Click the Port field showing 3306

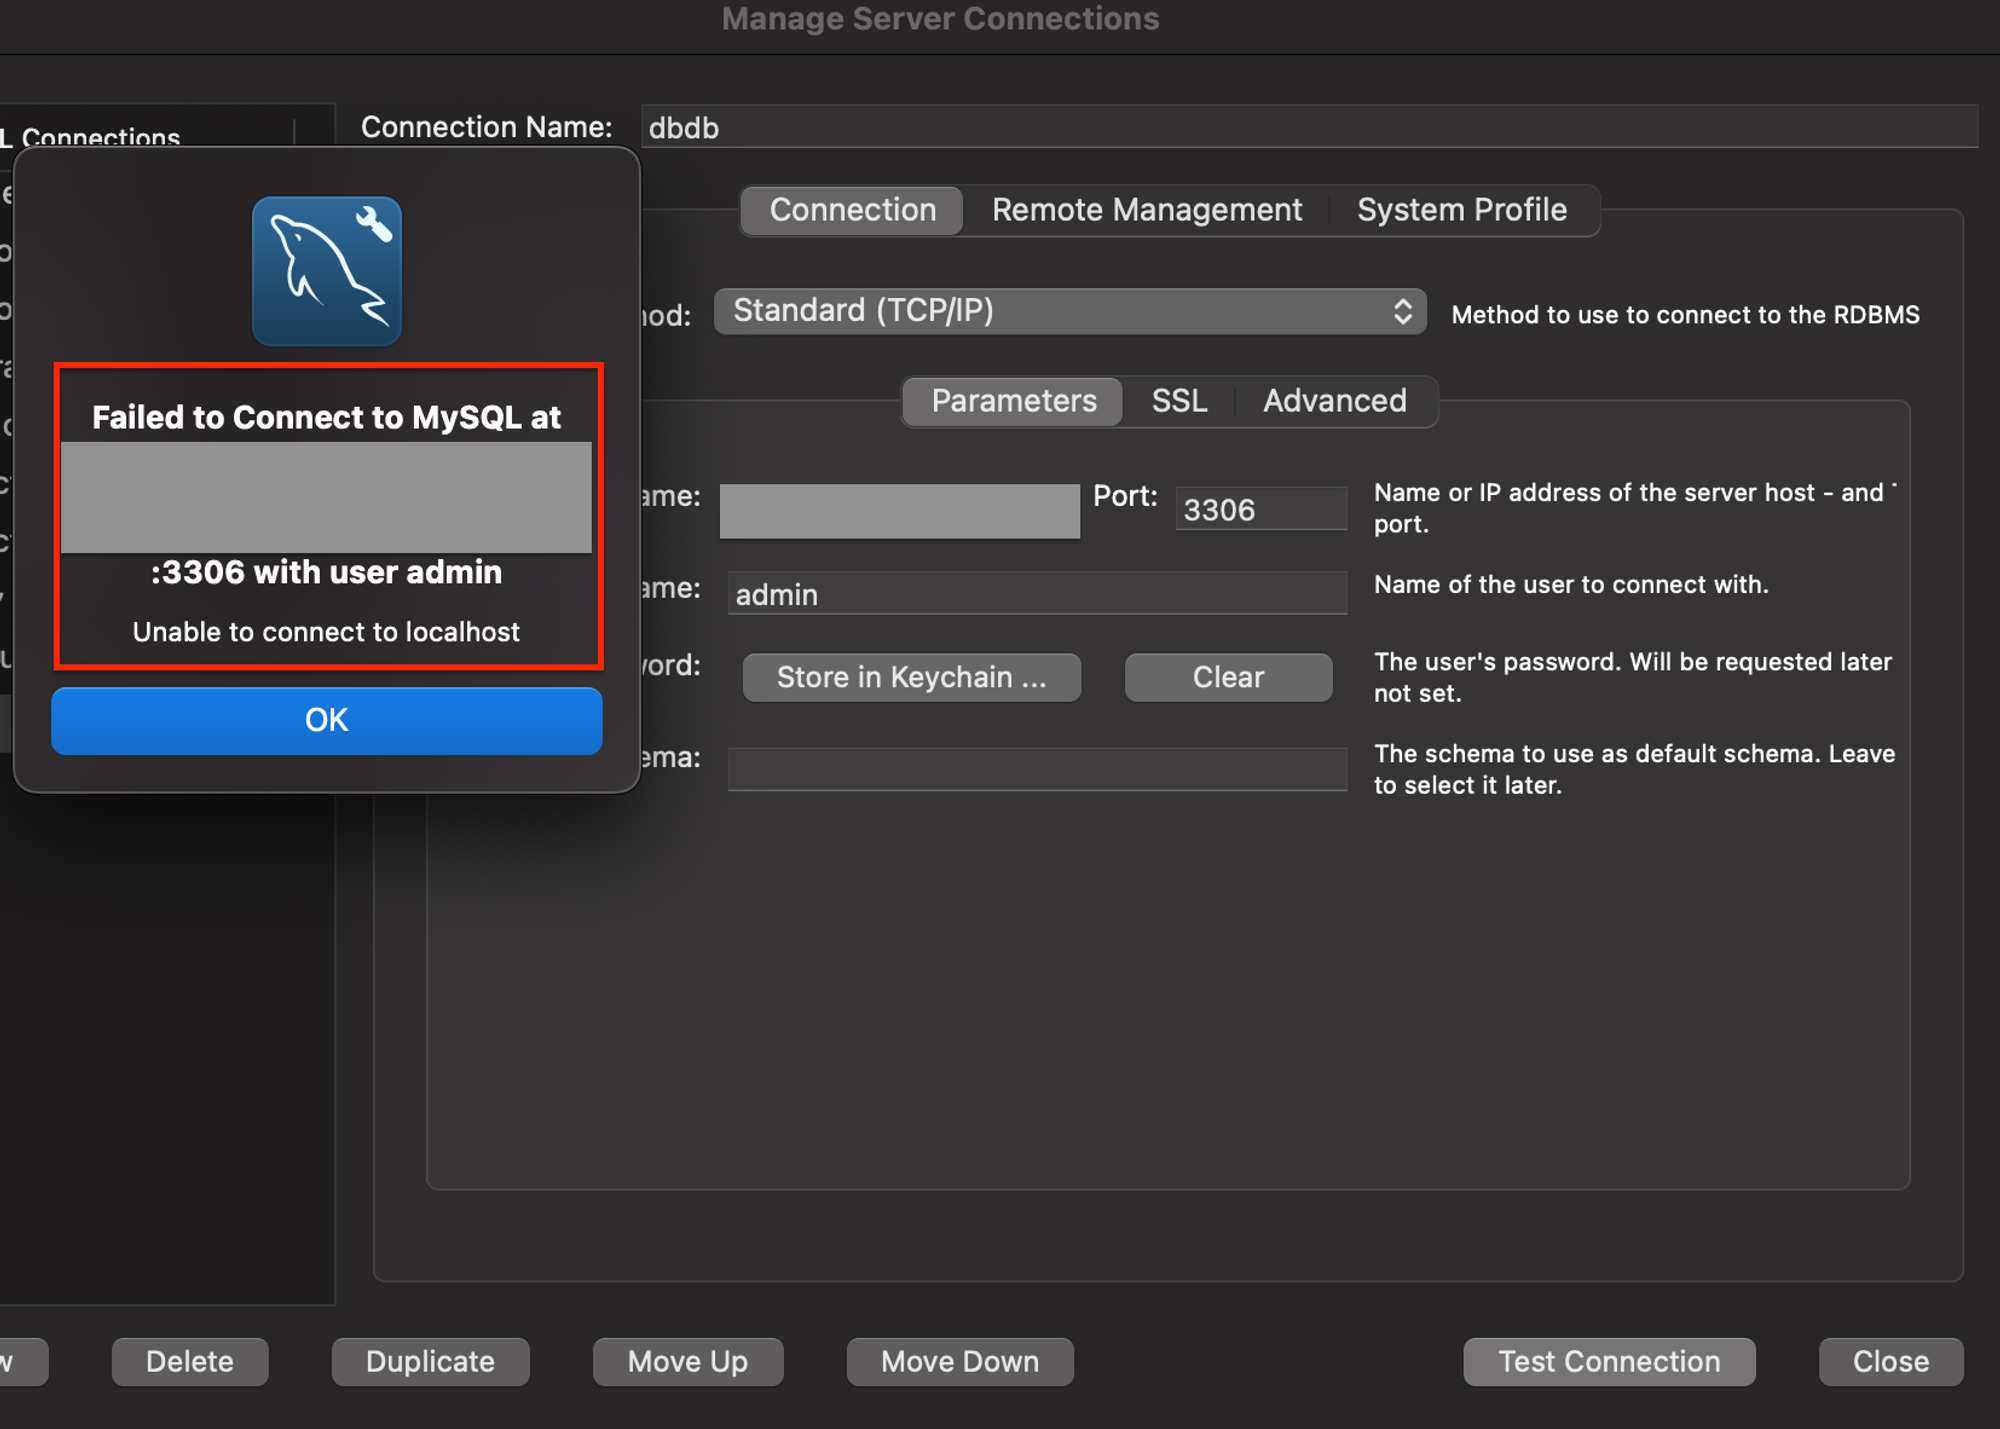tap(1260, 510)
